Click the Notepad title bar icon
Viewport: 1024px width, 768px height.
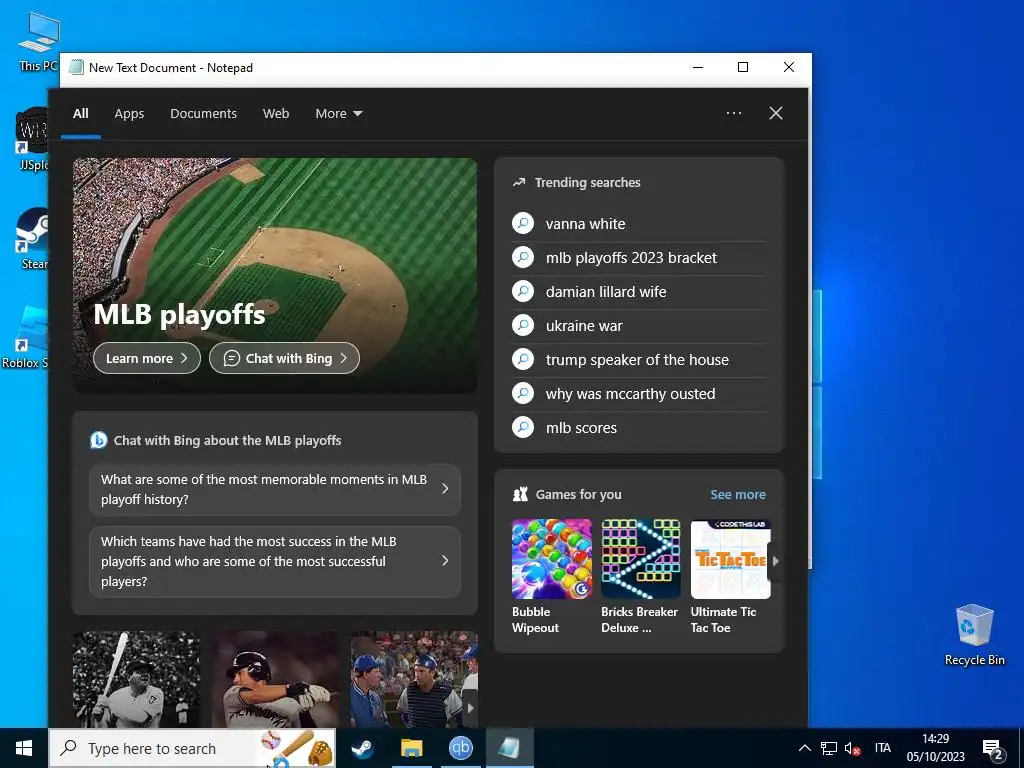coord(76,67)
